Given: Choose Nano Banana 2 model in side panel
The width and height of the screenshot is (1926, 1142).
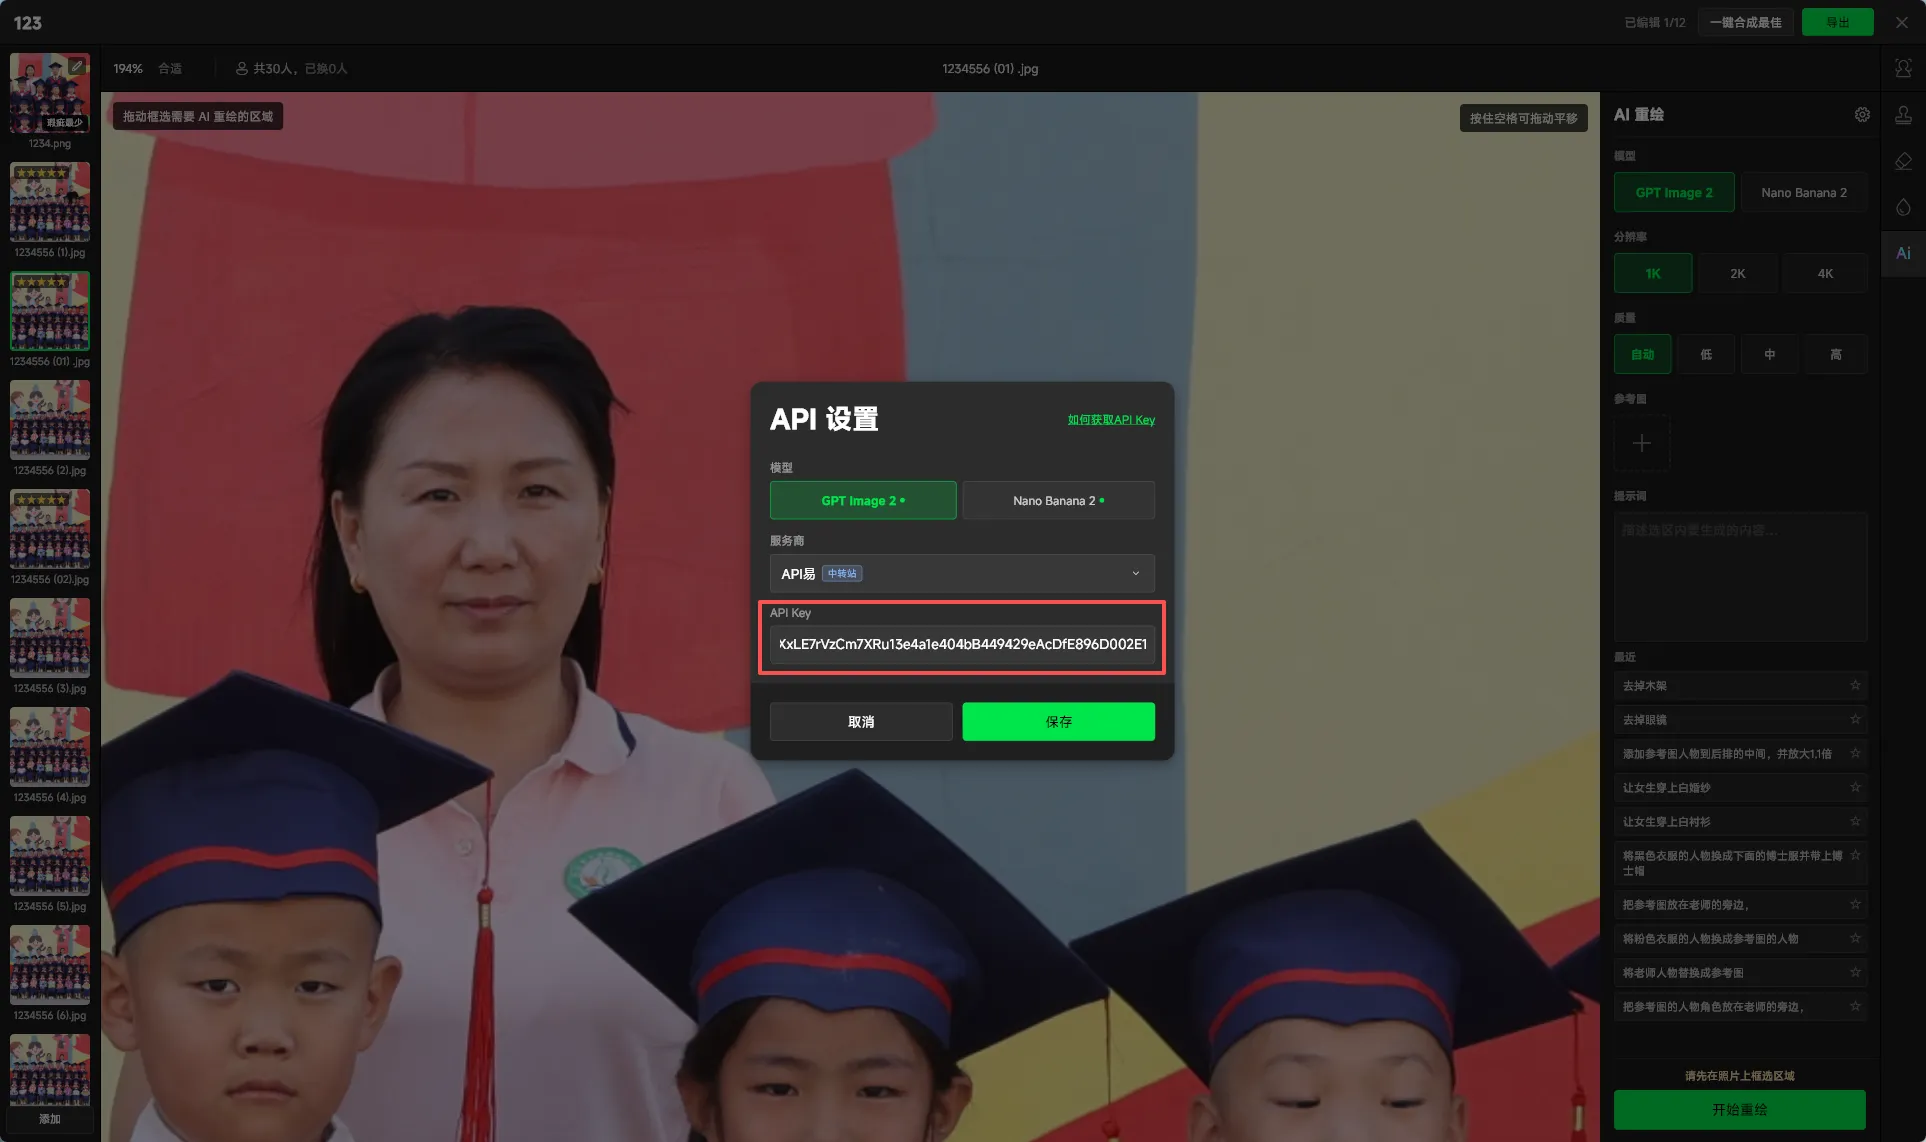Looking at the screenshot, I should coord(1804,192).
